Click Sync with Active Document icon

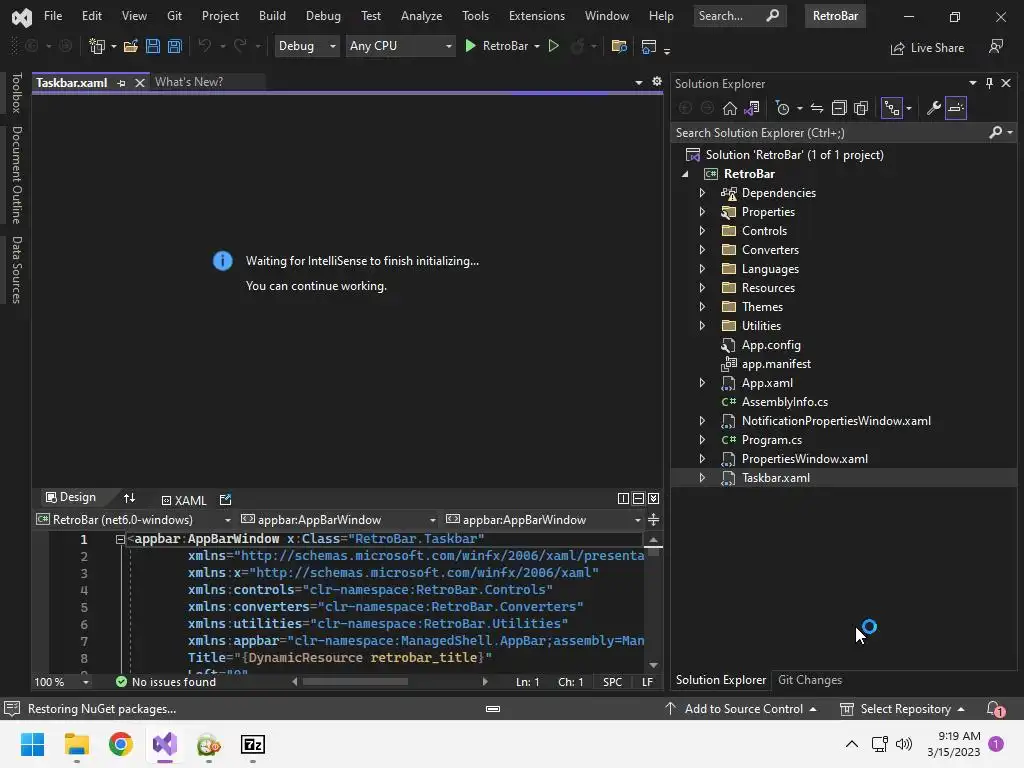(x=817, y=108)
